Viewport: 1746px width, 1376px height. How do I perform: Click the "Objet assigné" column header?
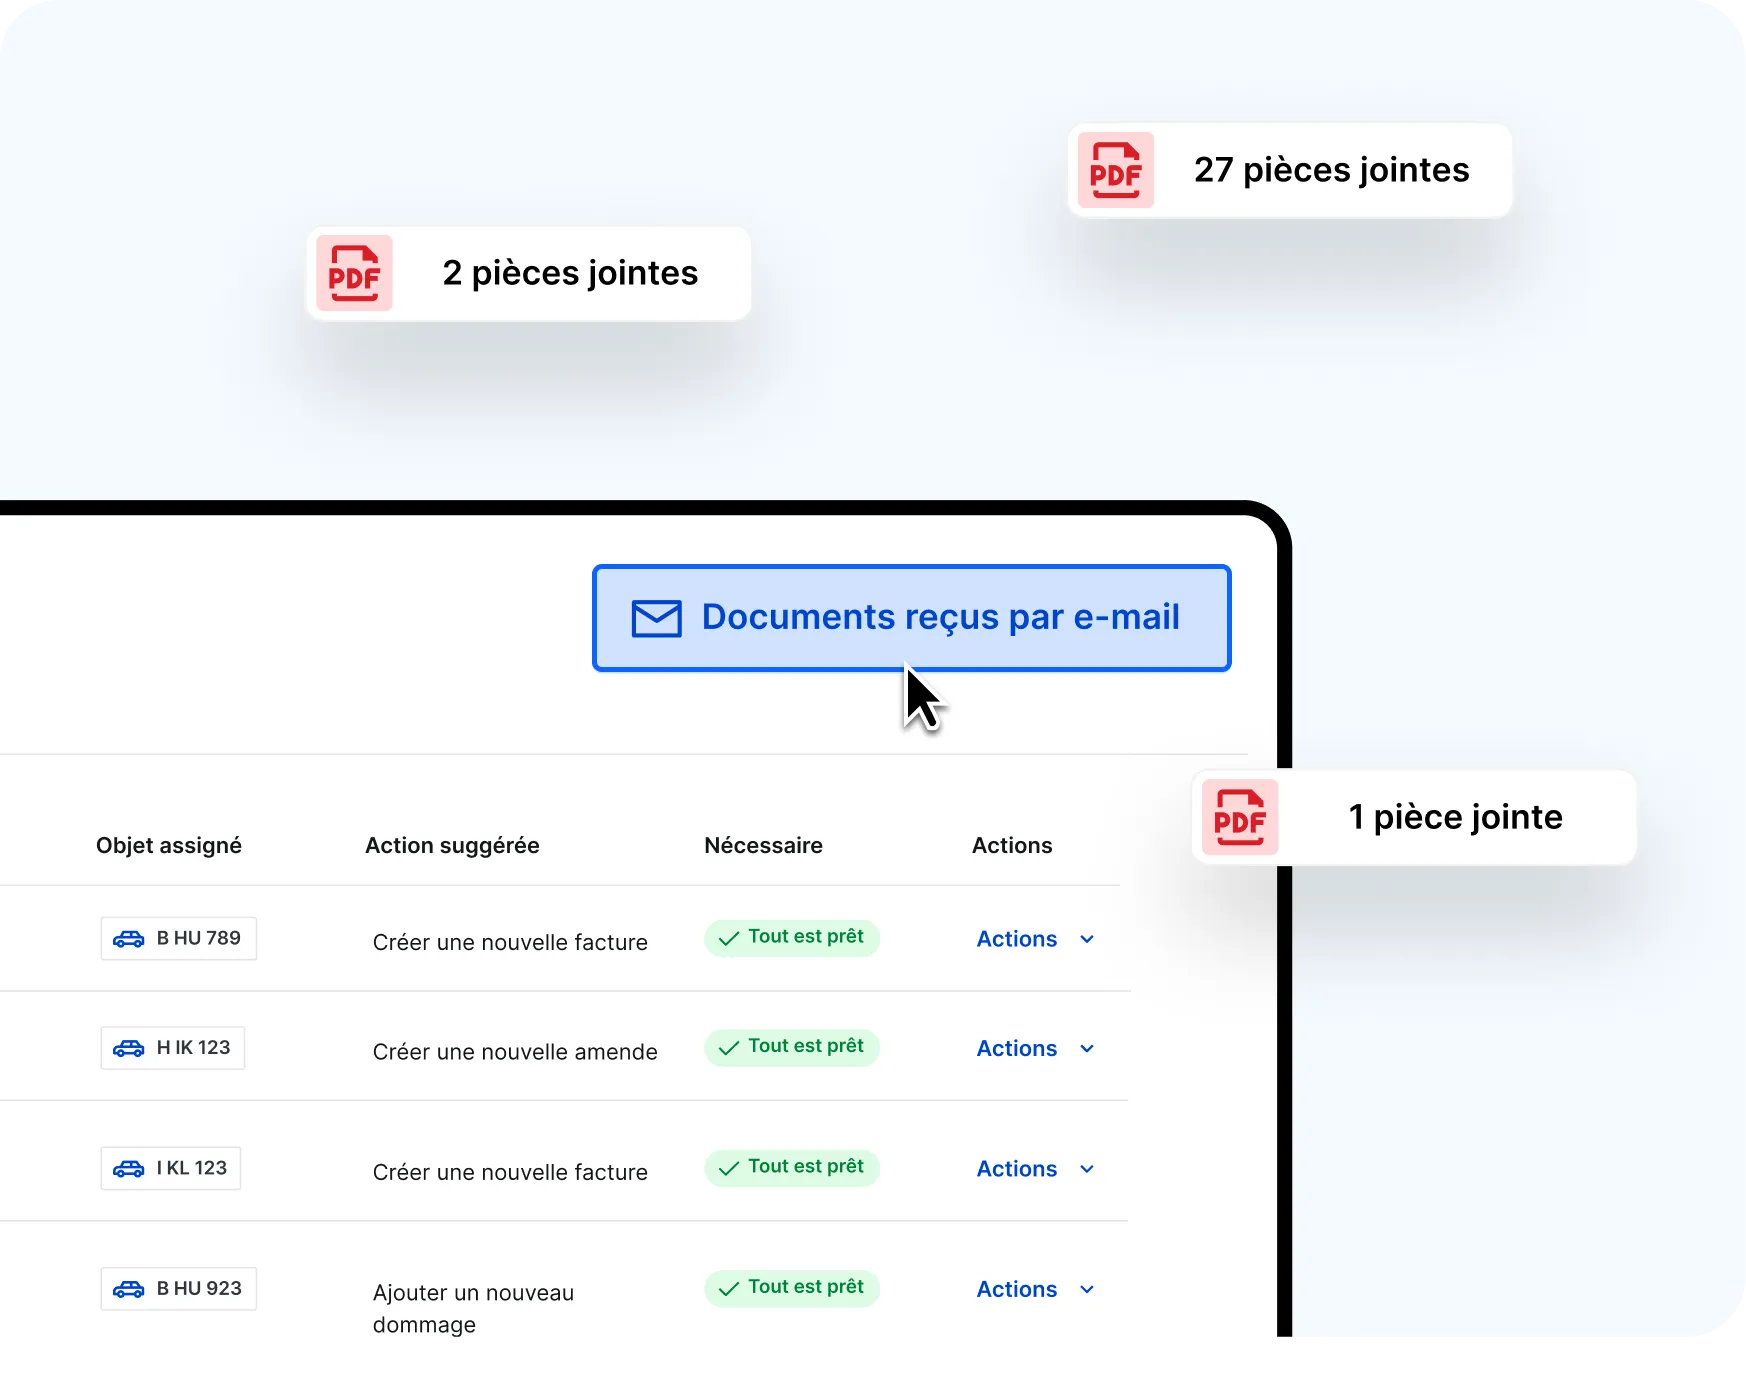point(168,845)
